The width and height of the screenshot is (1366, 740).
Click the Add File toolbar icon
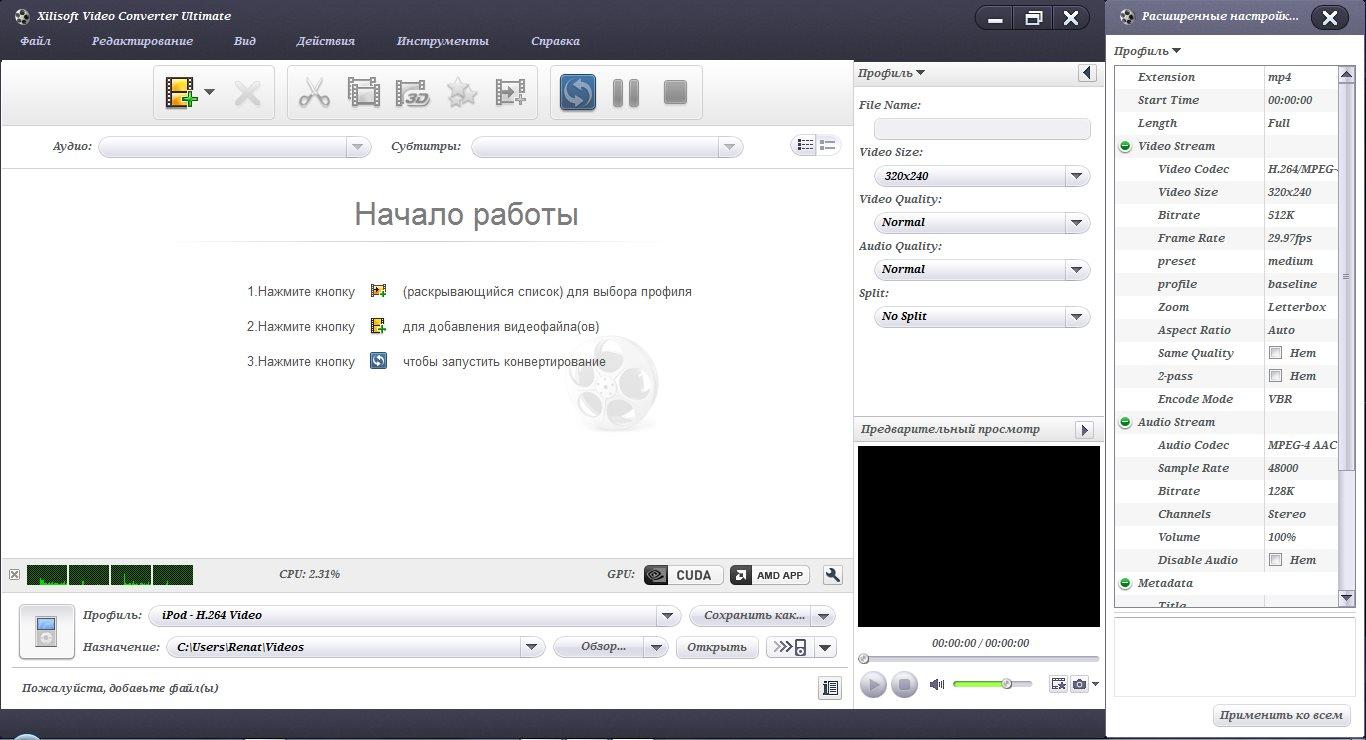coord(181,93)
